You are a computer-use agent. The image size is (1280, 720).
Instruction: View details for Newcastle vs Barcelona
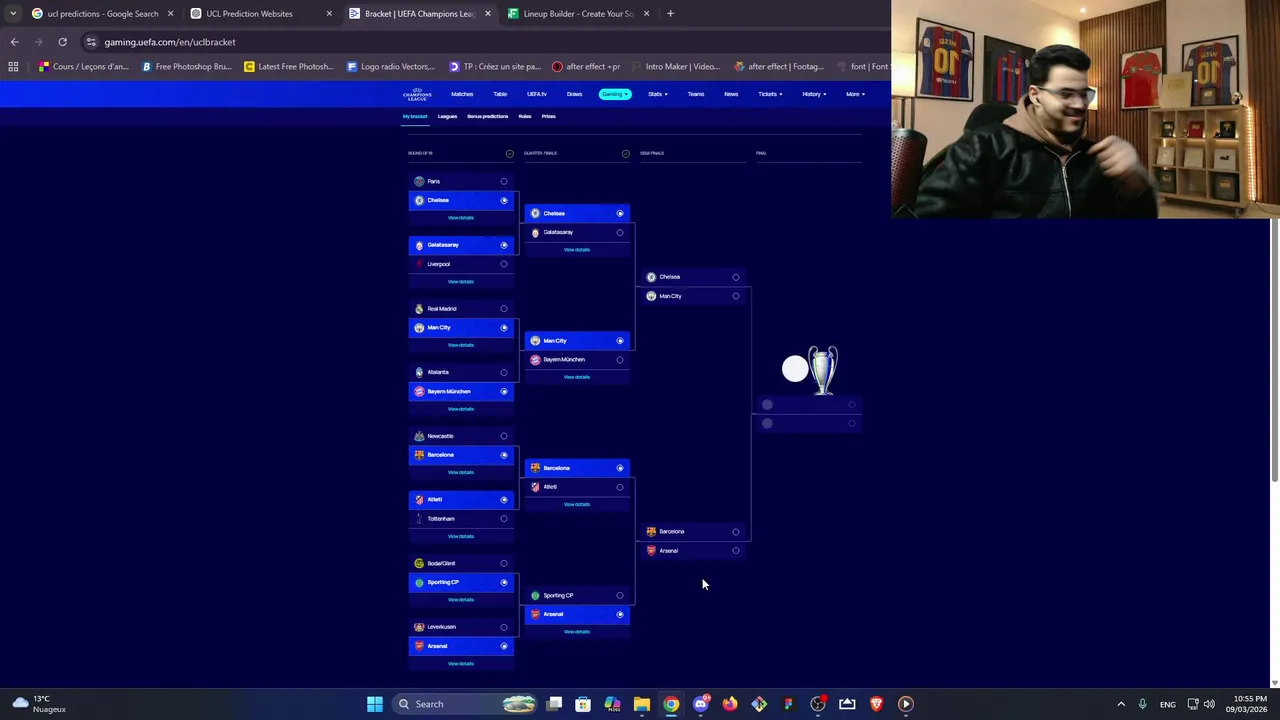coord(461,473)
